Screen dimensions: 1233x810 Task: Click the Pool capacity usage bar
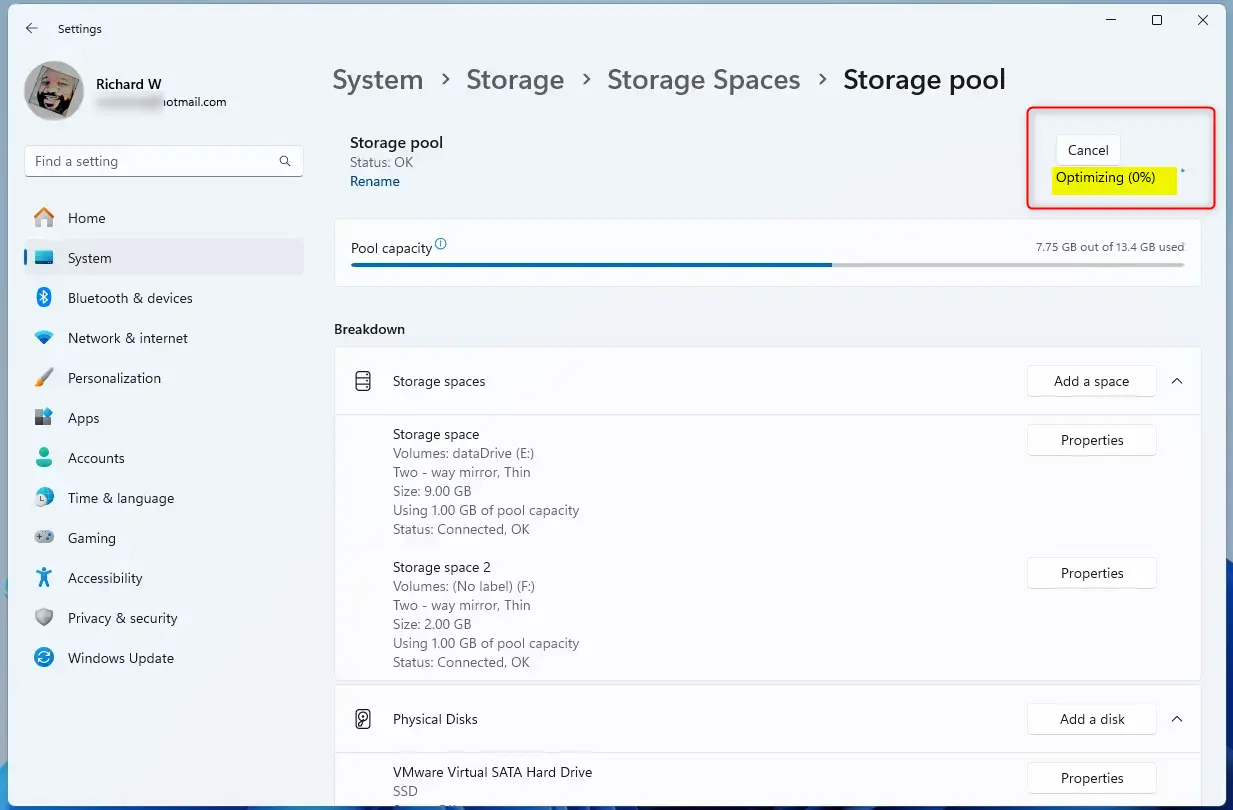(767, 265)
